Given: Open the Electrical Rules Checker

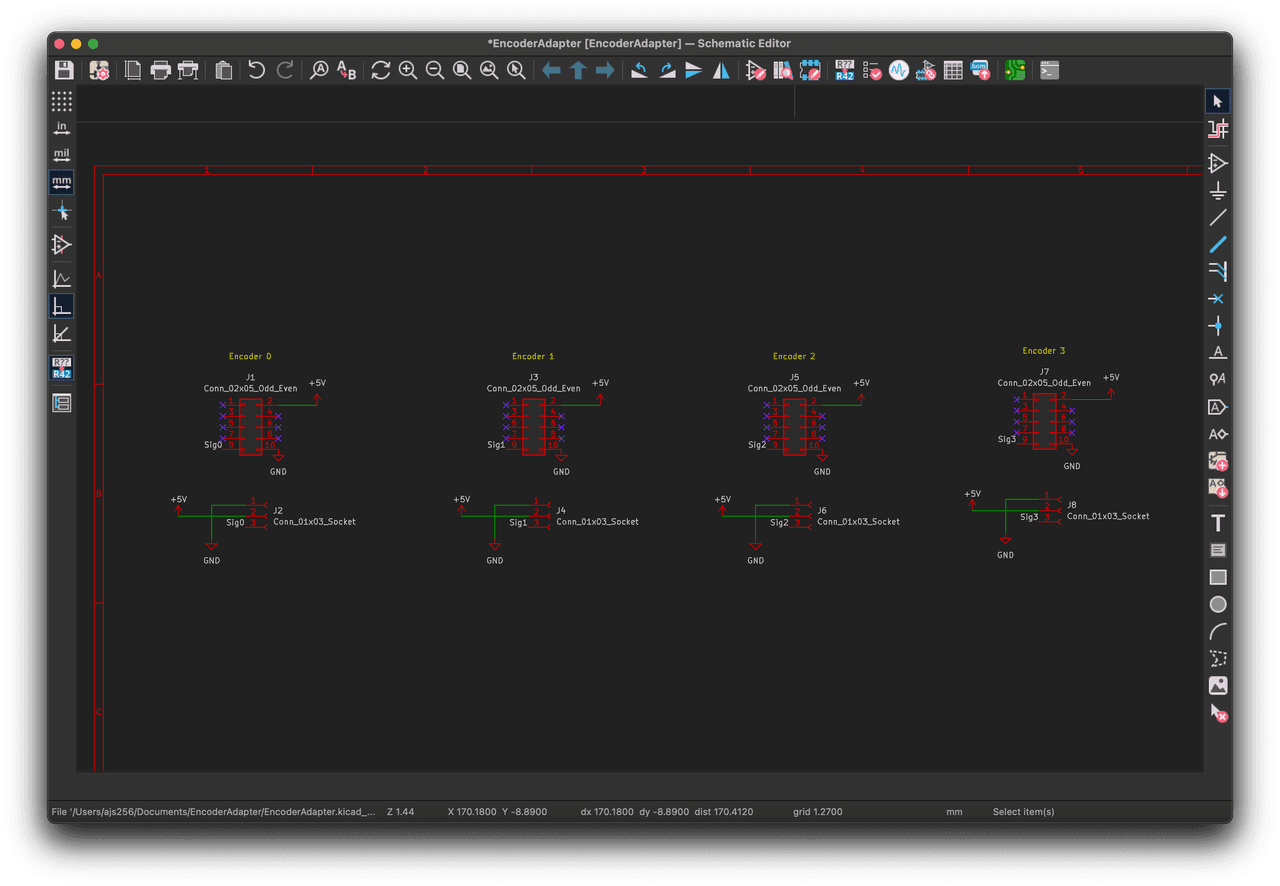Looking at the screenshot, I should tap(872, 70).
